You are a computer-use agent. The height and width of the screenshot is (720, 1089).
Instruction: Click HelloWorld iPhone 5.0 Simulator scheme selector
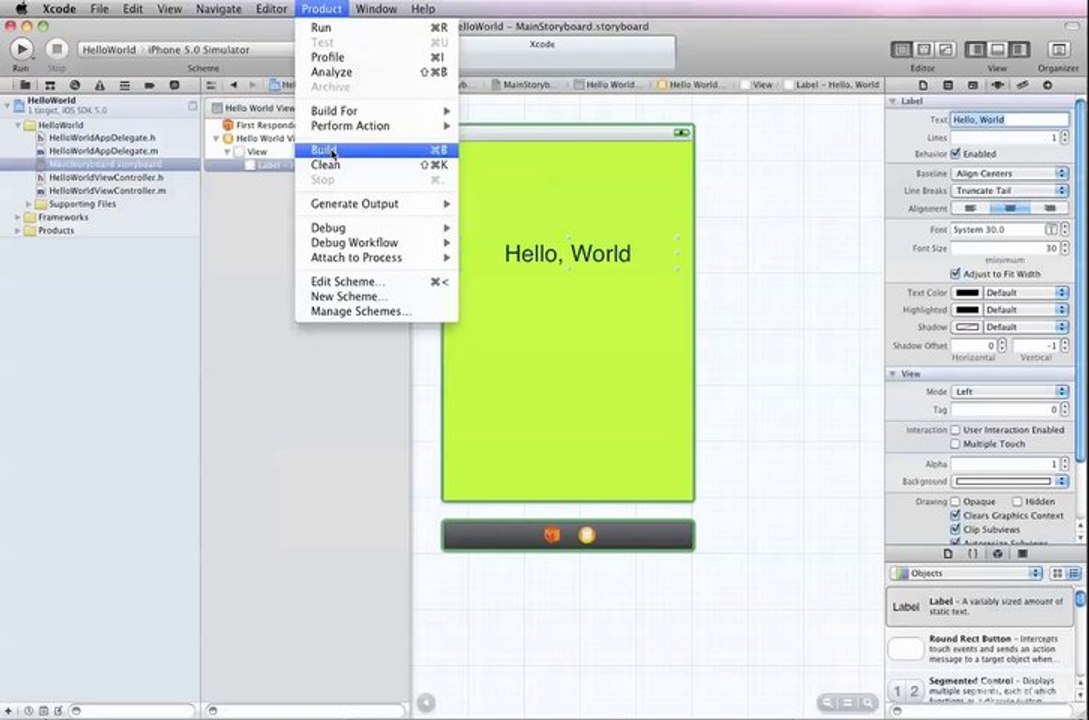(x=185, y=50)
